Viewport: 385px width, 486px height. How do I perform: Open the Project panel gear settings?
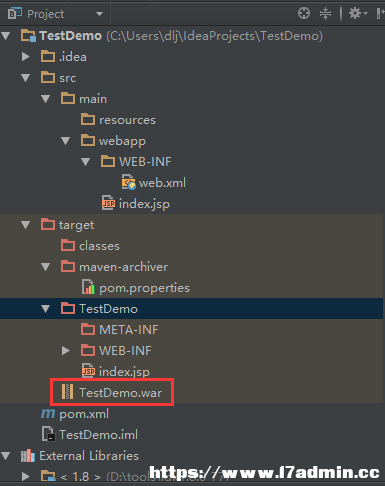tap(358, 14)
